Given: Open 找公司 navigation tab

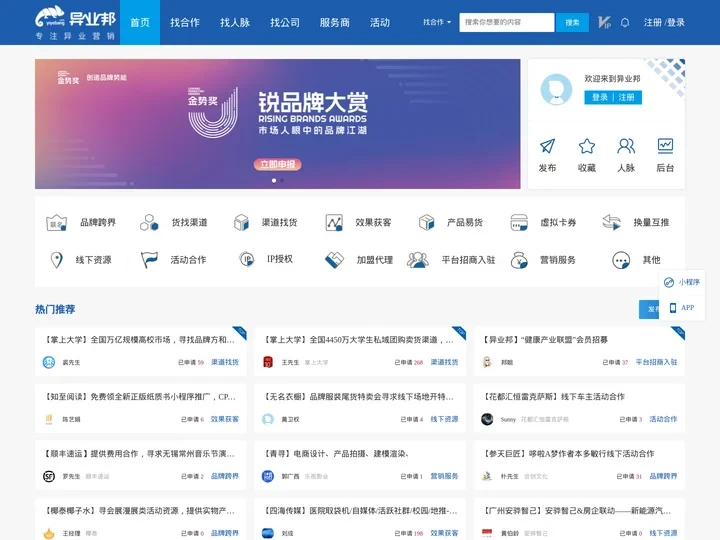Looking at the screenshot, I should pyautogui.click(x=285, y=22).
